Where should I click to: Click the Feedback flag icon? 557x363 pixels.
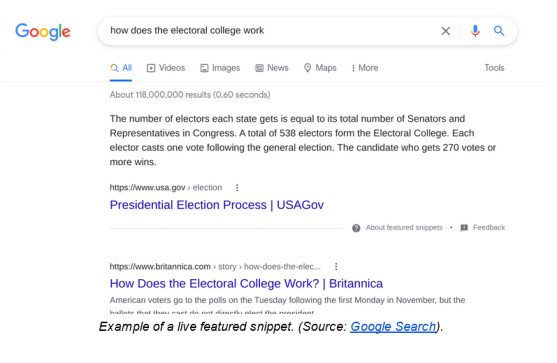coord(464,228)
